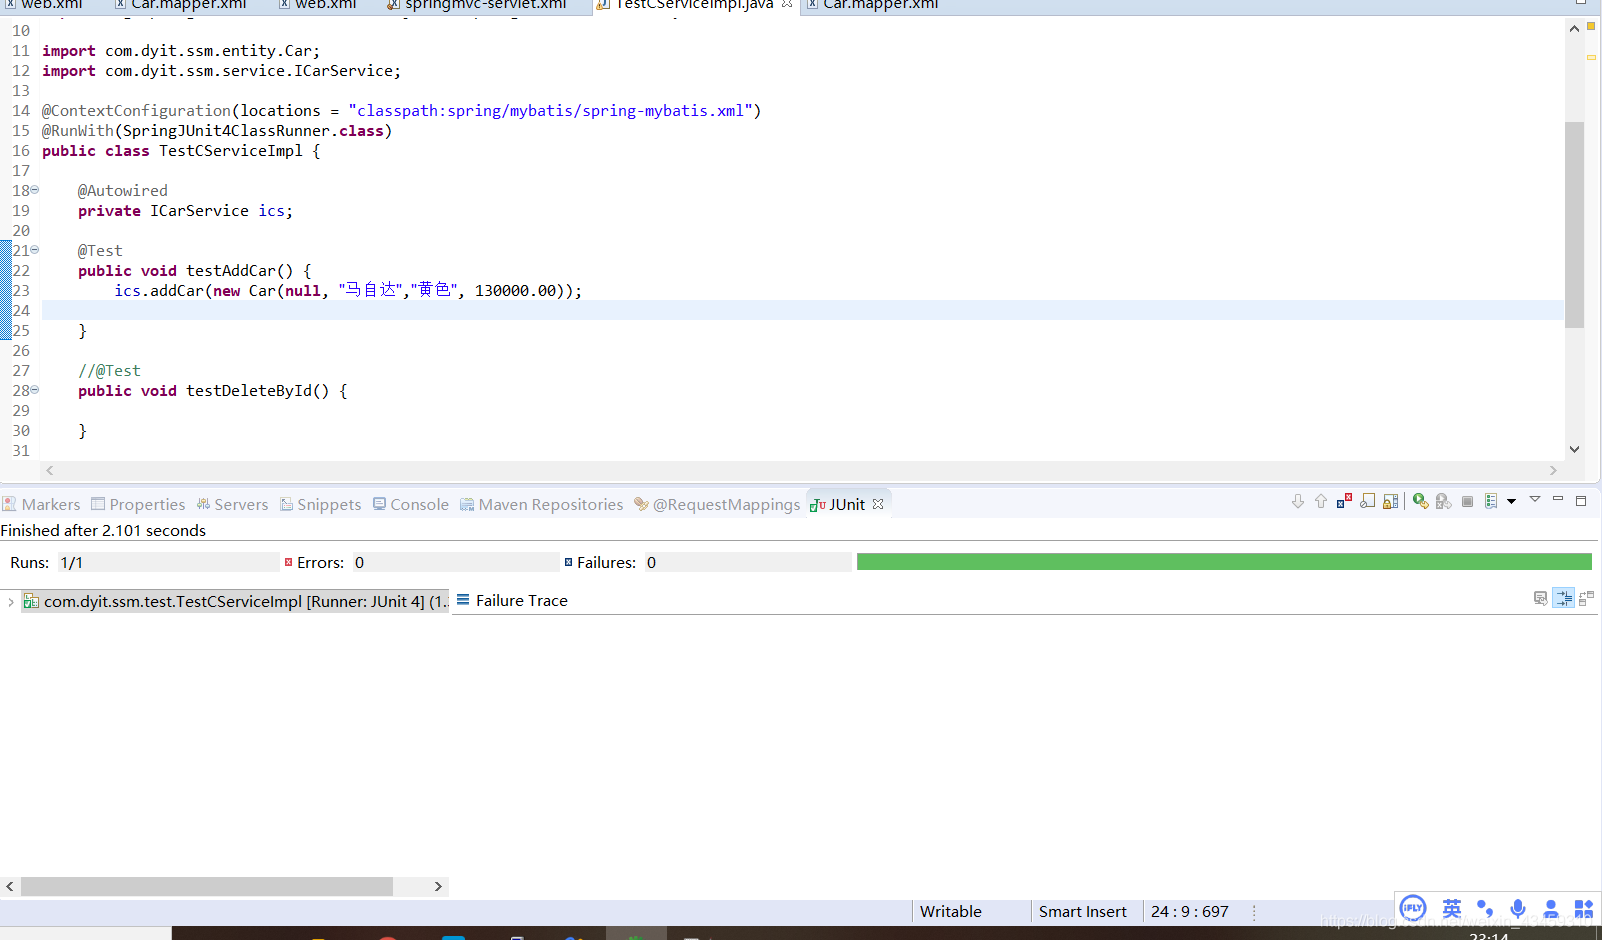Minimize the JUnit panel
Screen dimensions: 1602x940
click(x=1558, y=499)
